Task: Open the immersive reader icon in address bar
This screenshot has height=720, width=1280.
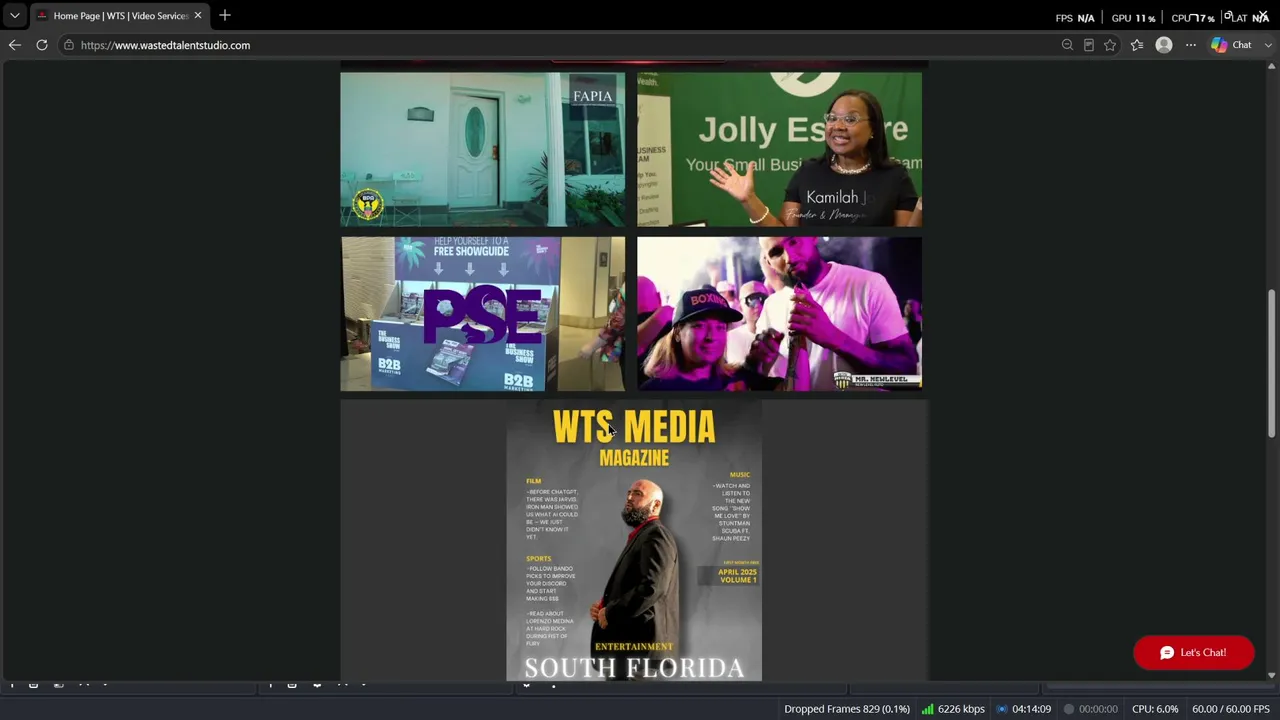Action: click(x=1089, y=45)
